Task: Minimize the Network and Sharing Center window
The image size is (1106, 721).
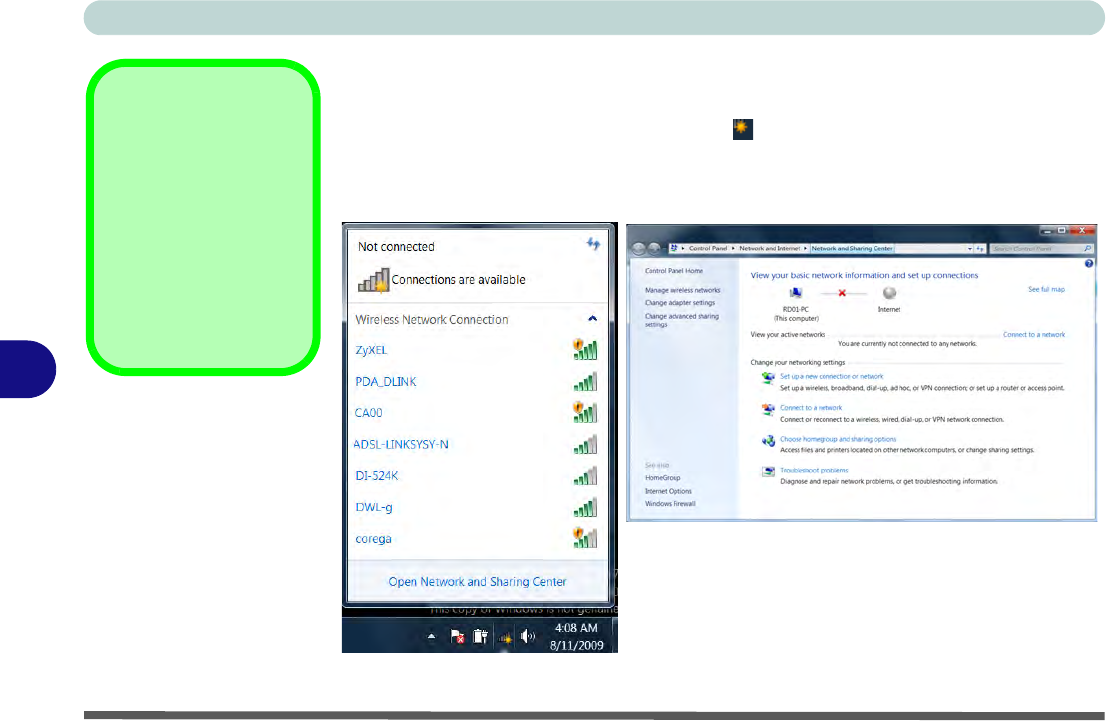Action: [1047, 231]
